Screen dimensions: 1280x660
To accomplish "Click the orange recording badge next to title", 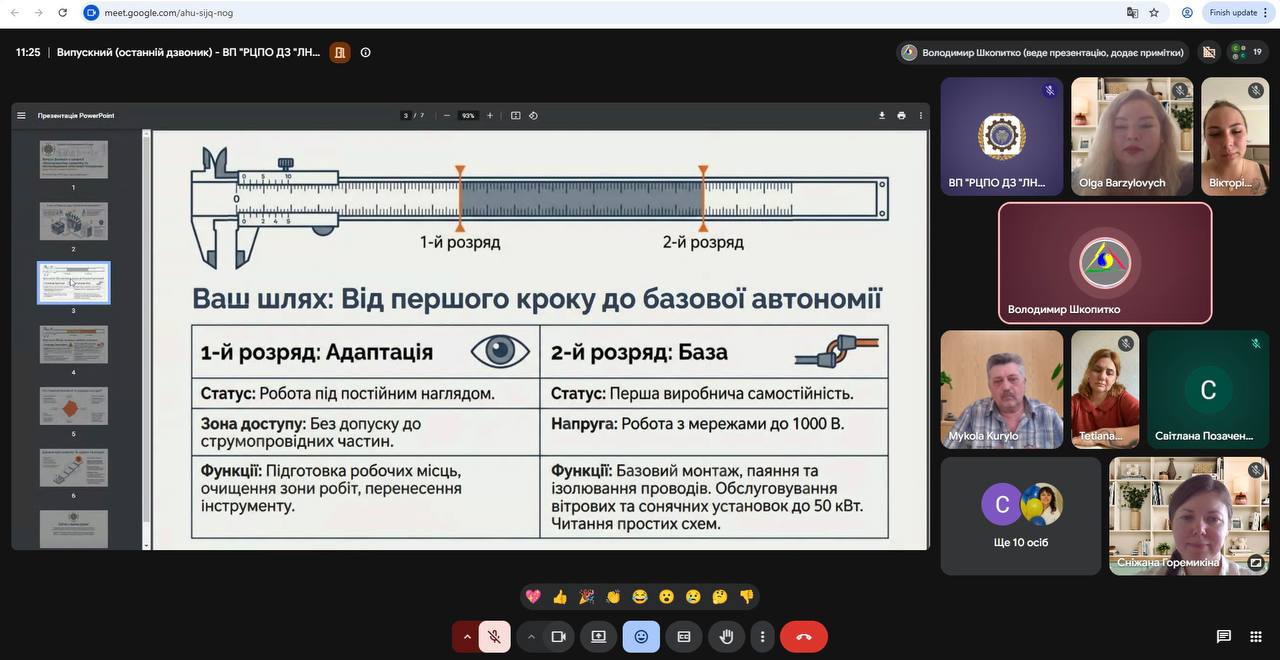I will [x=340, y=52].
